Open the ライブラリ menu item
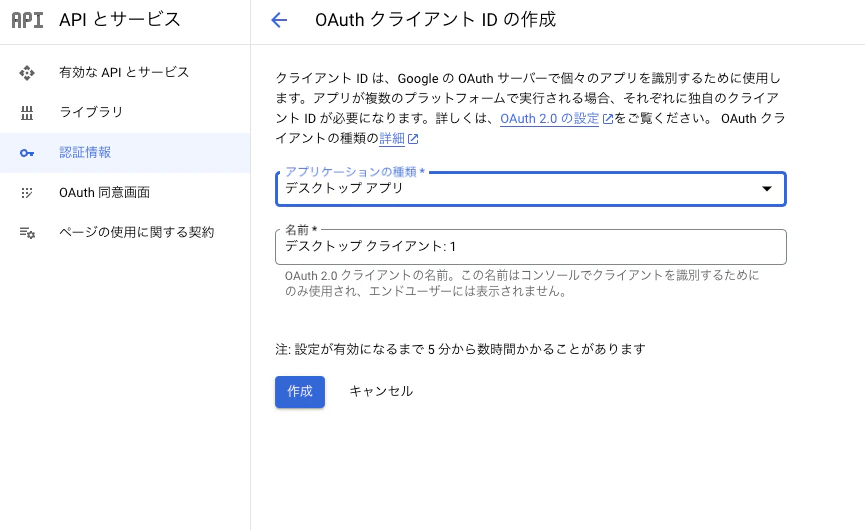865x530 pixels. pos(125,113)
